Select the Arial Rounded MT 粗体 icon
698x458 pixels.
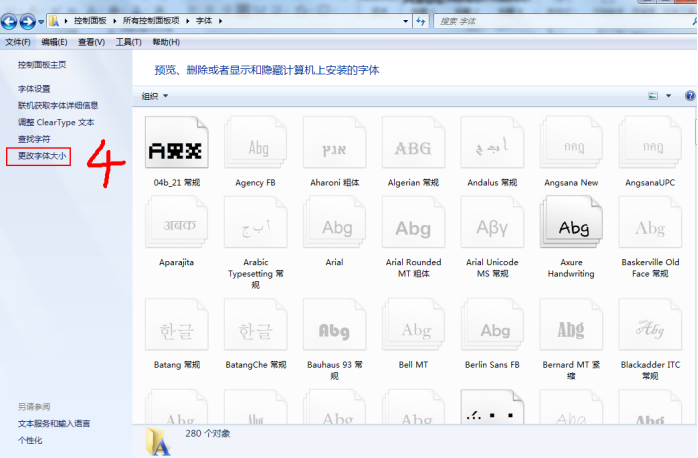(x=413, y=222)
